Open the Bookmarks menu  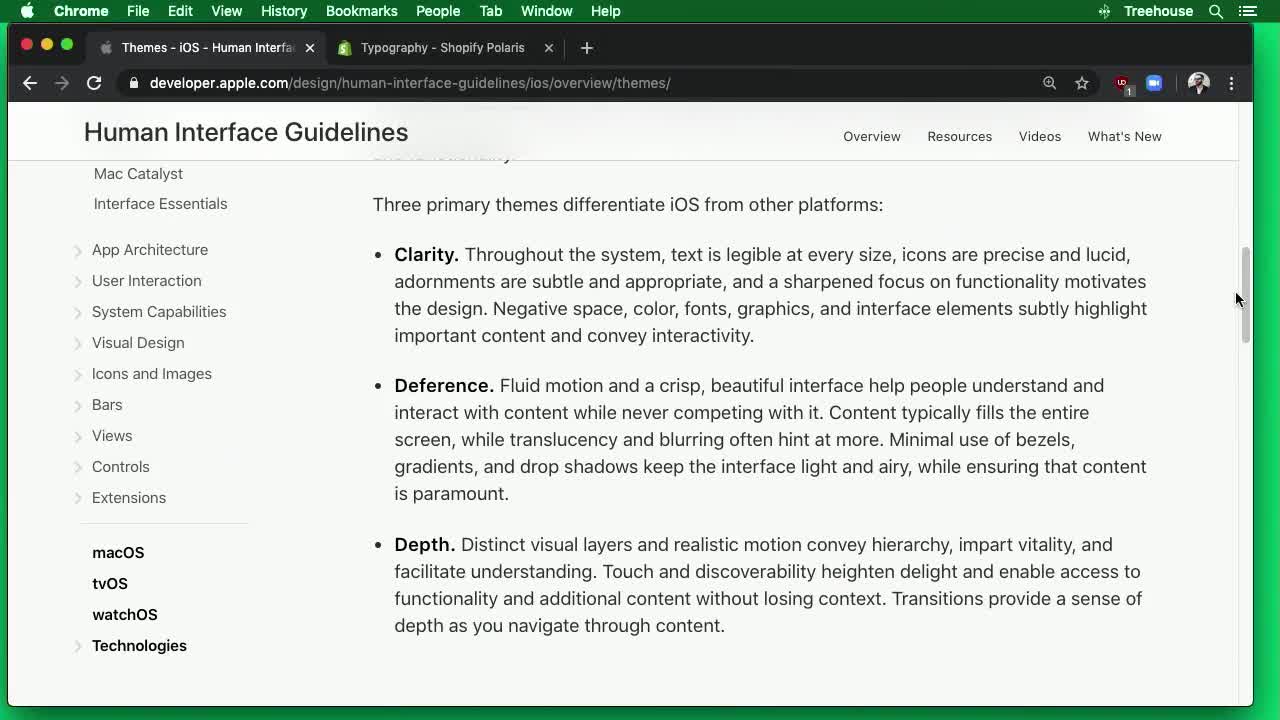coord(361,11)
